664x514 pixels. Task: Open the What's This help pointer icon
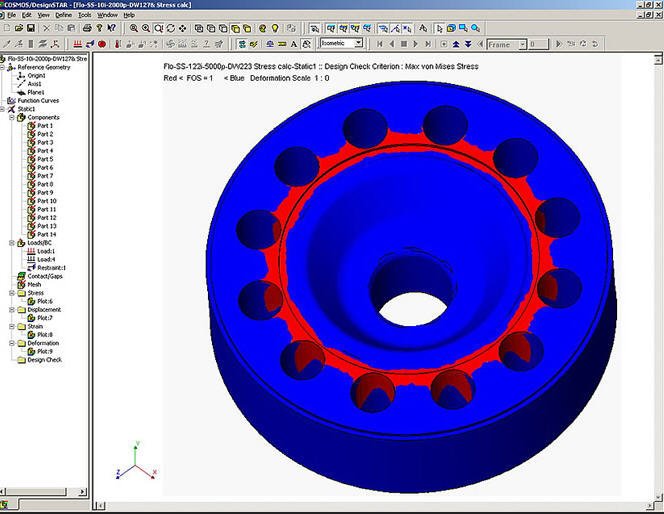[112, 28]
